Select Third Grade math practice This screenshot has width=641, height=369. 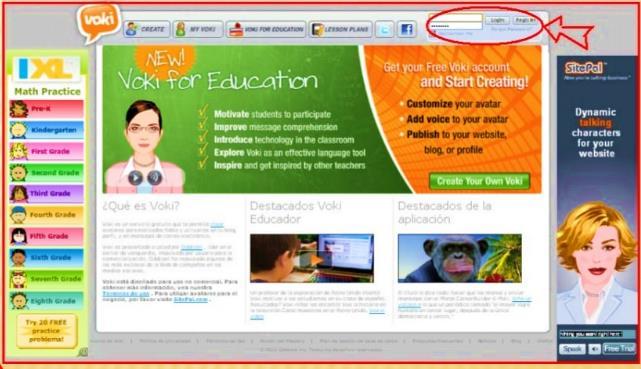pos(47,194)
